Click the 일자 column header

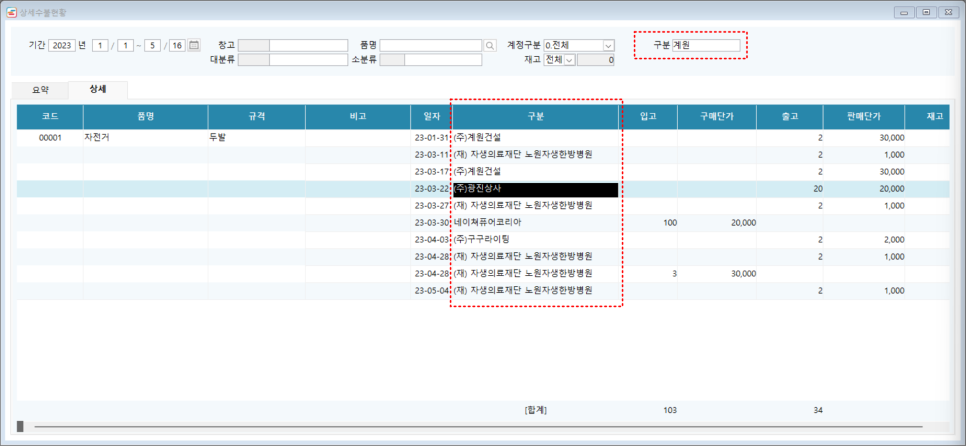pos(431,116)
